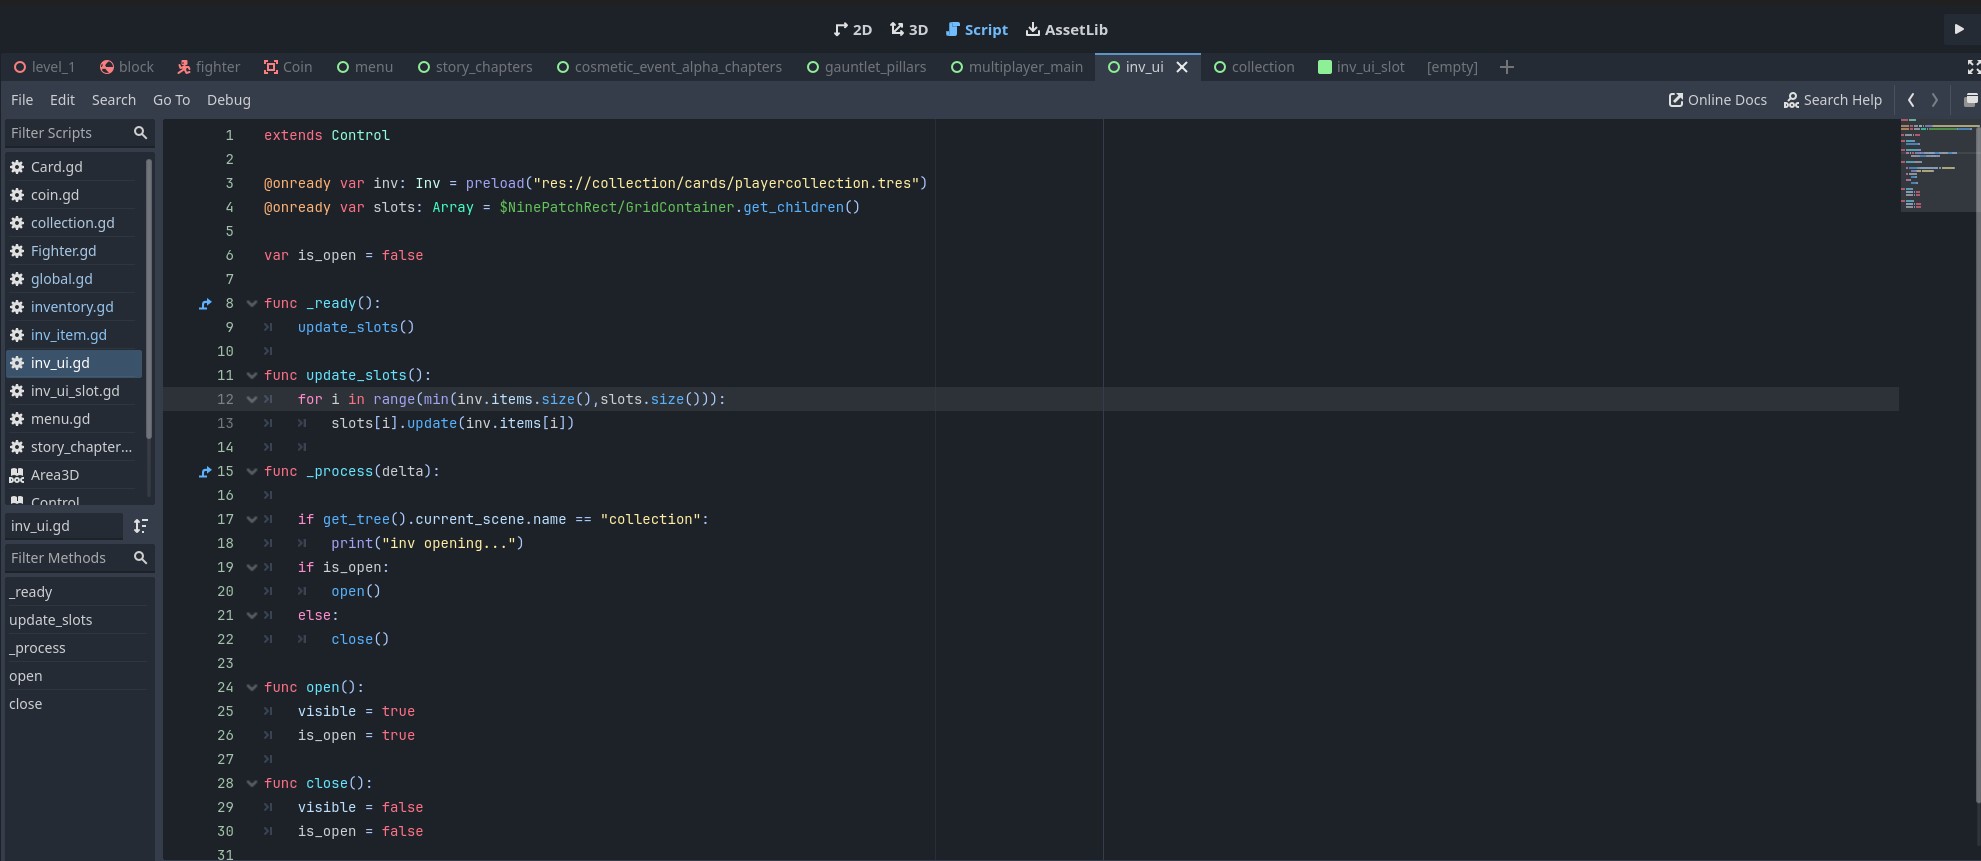Click the Play project button

1958,29
